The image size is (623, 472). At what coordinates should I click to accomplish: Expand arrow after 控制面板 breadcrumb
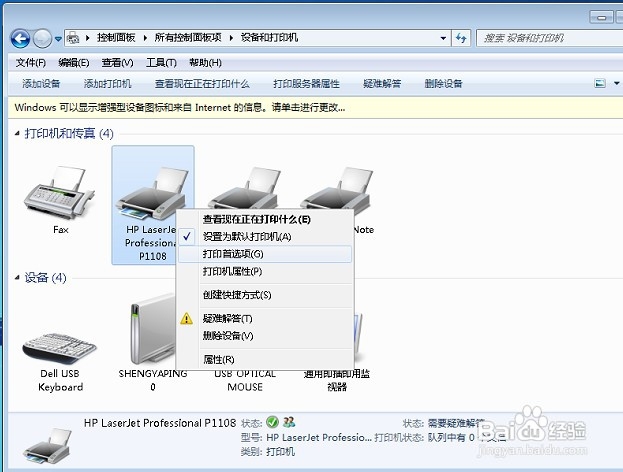[x=145, y=38]
